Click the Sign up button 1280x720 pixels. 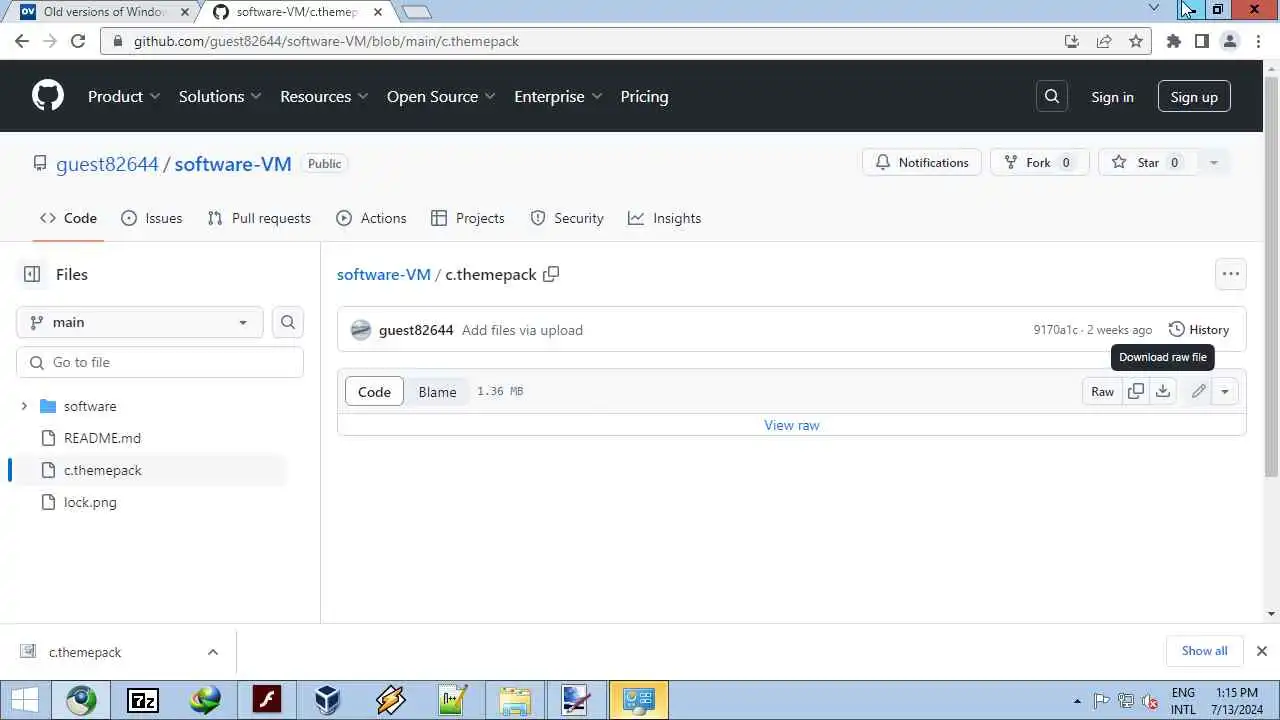point(1194,96)
